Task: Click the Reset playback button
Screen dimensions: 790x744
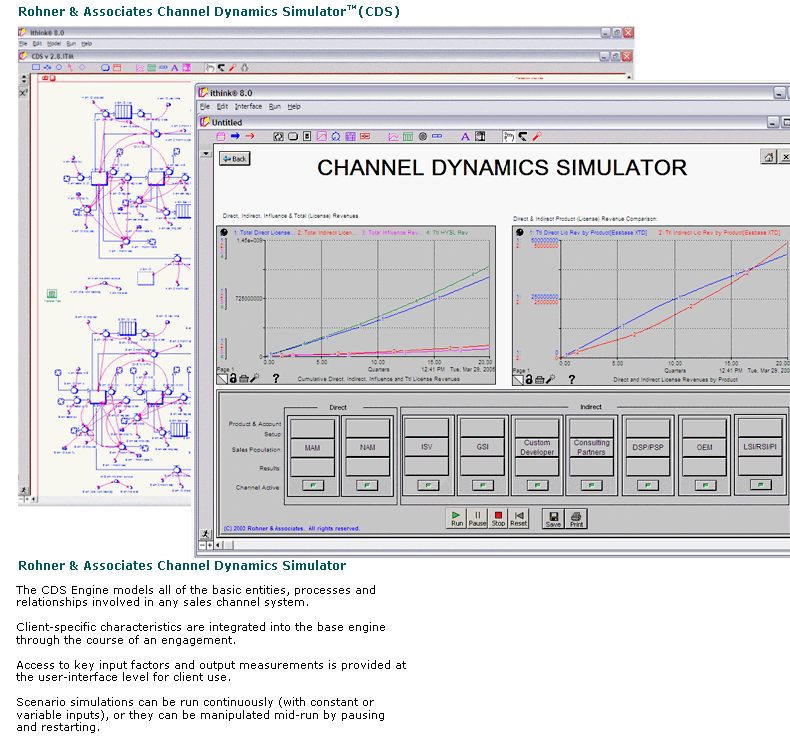Action: coord(518,518)
